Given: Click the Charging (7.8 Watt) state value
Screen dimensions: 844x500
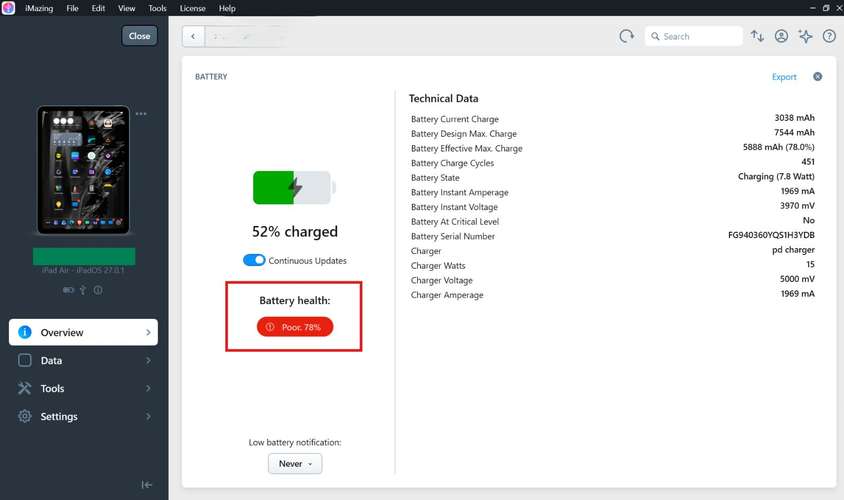Looking at the screenshot, I should click(x=776, y=177).
